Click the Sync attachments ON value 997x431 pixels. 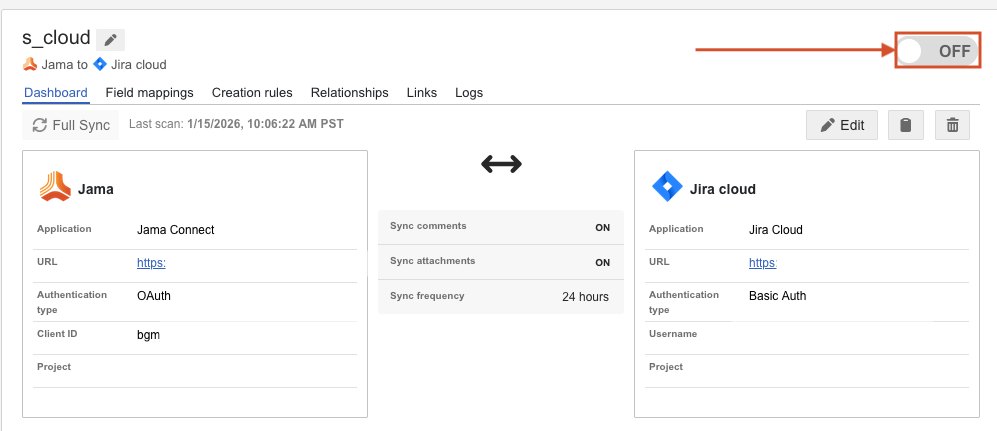[x=602, y=263]
